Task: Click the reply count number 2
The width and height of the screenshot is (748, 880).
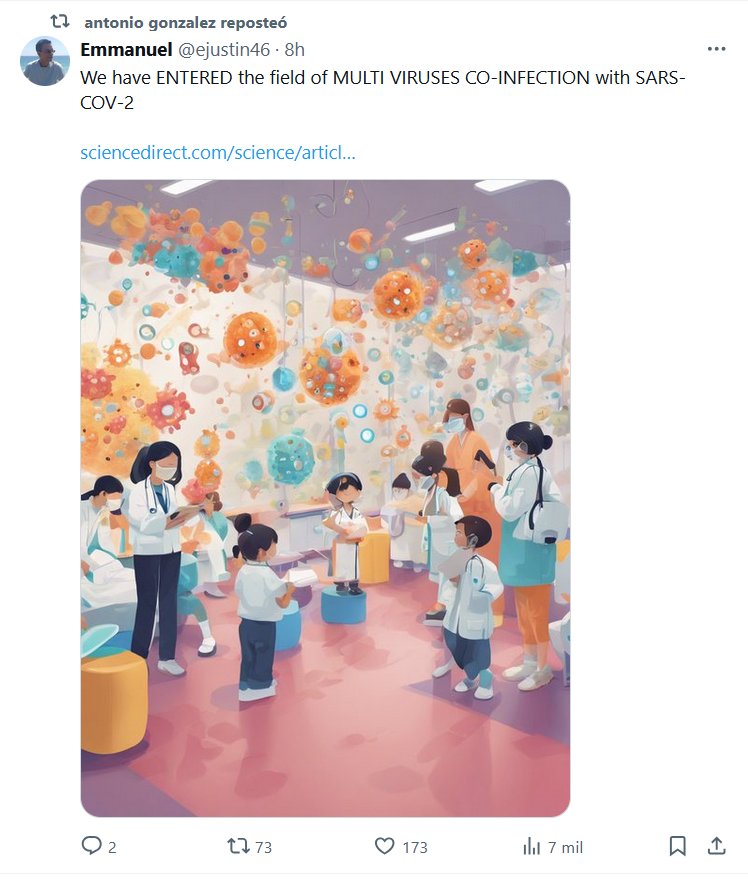Action: (112, 847)
